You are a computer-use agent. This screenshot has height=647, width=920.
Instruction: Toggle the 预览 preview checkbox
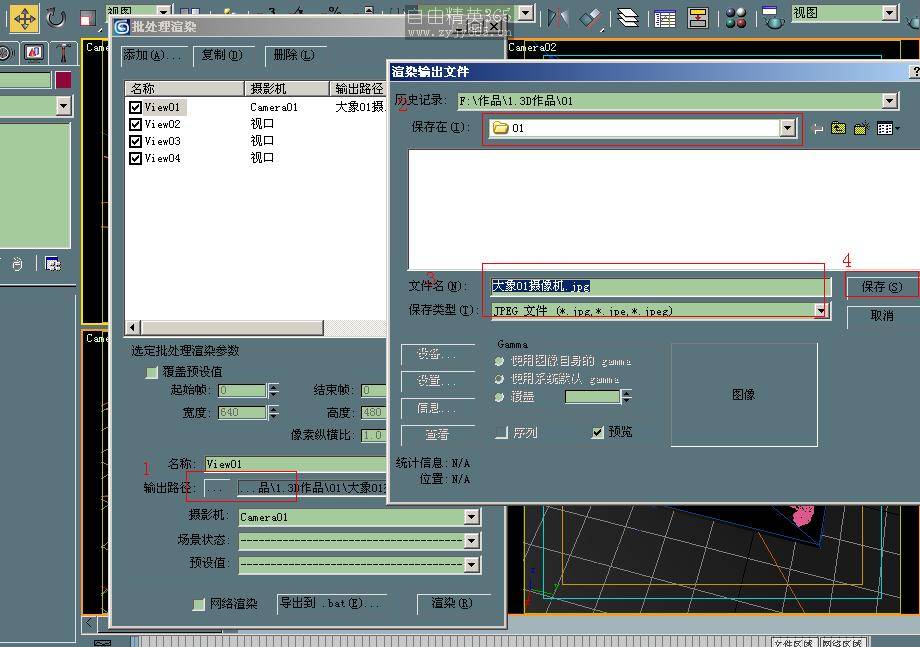[x=598, y=432]
